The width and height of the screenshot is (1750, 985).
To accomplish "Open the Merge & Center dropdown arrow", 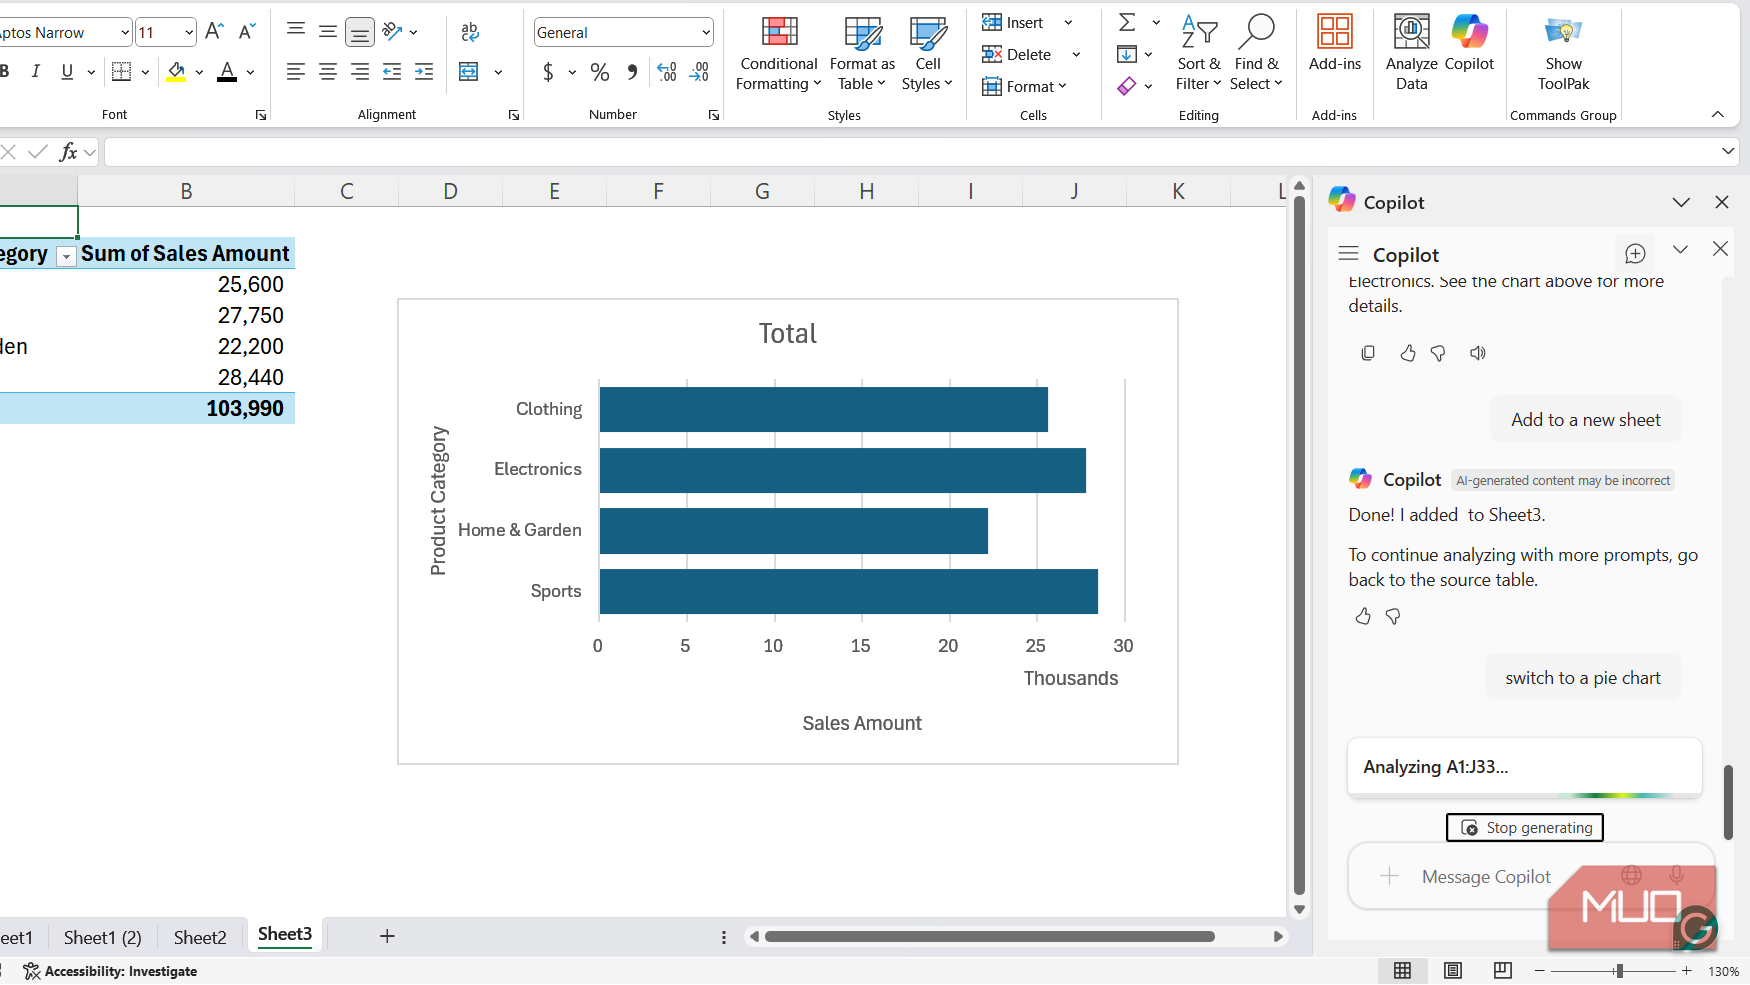I will pos(498,72).
